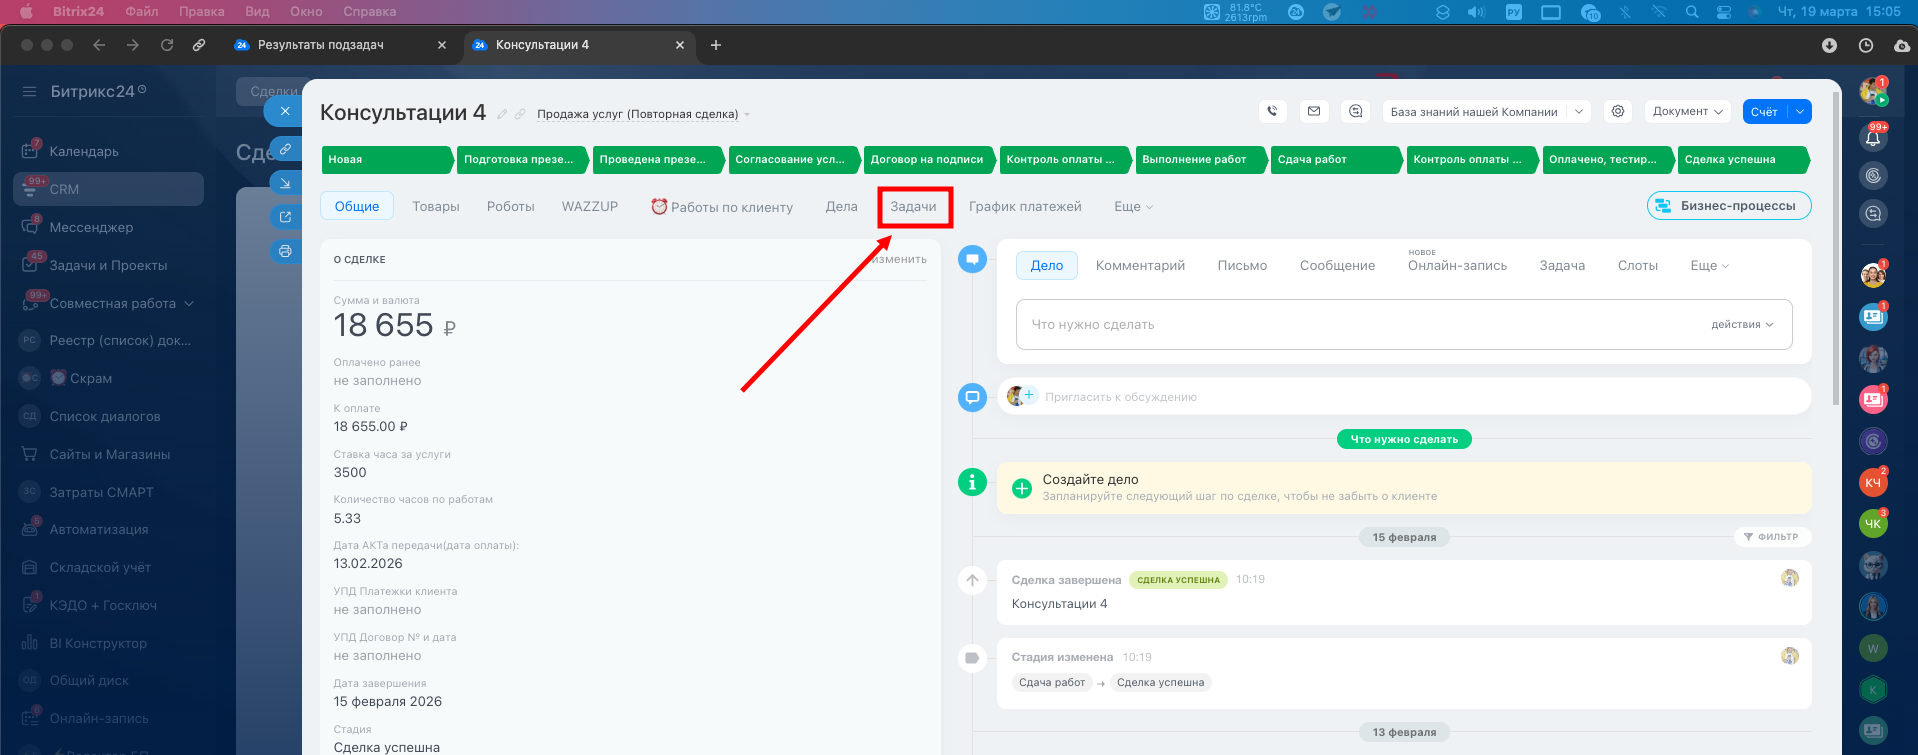Open macOS Control Center icon

tap(1724, 12)
